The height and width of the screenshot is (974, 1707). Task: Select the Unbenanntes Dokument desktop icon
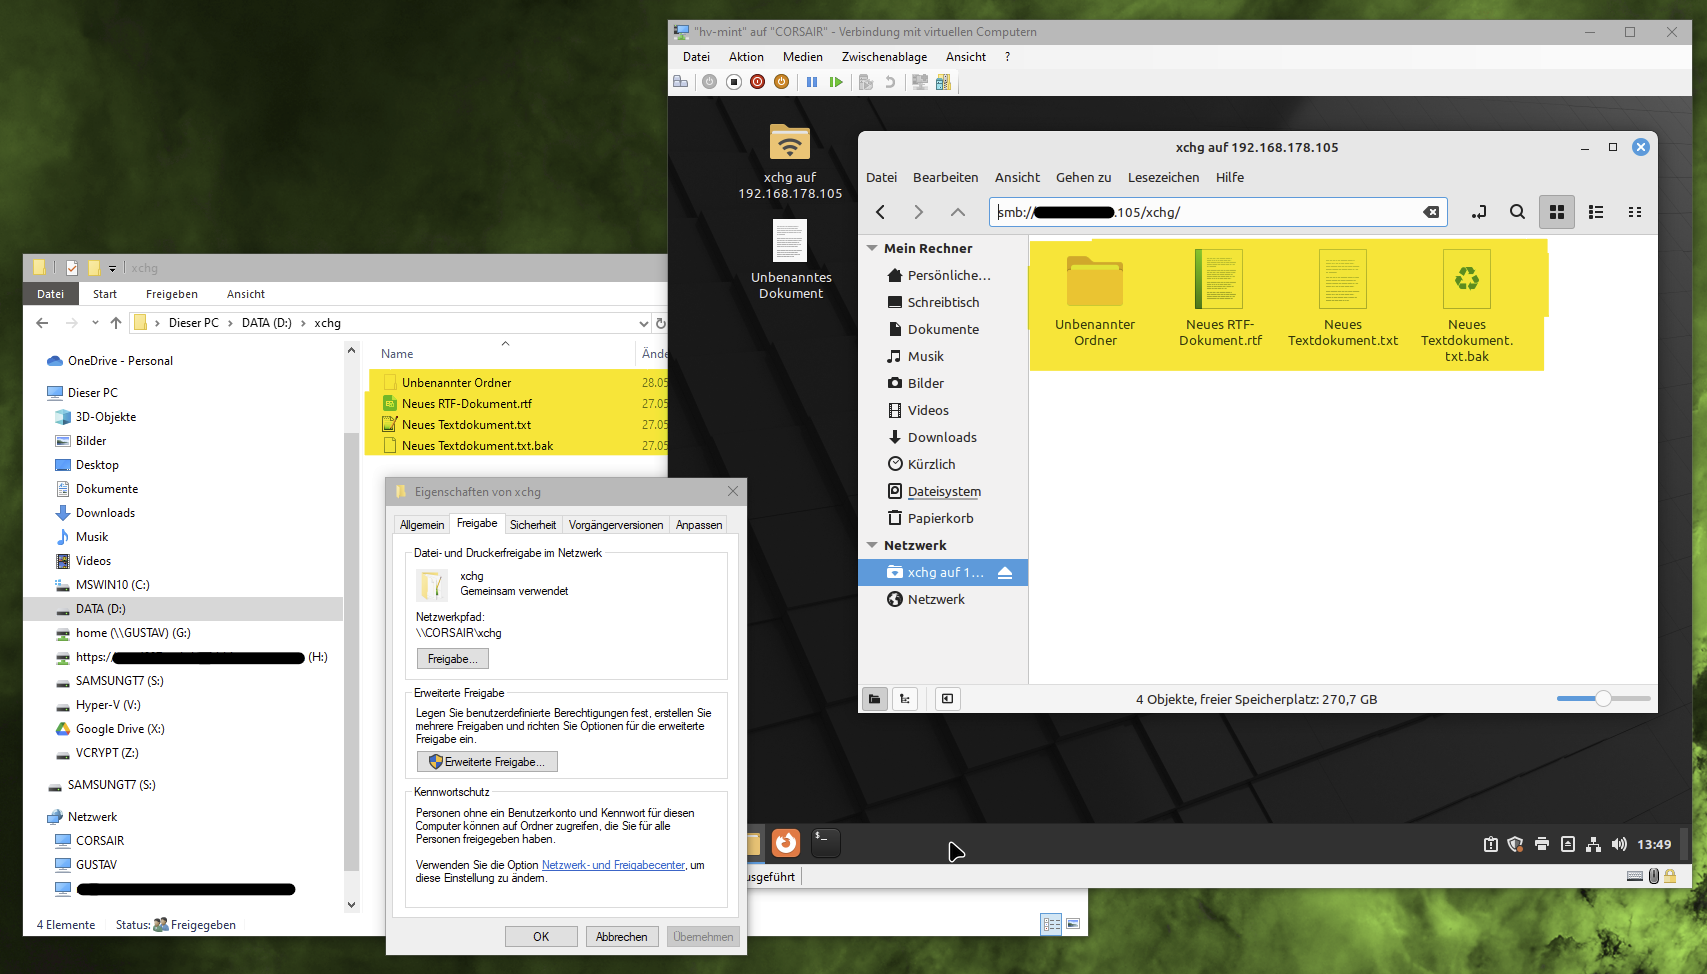[x=790, y=260]
